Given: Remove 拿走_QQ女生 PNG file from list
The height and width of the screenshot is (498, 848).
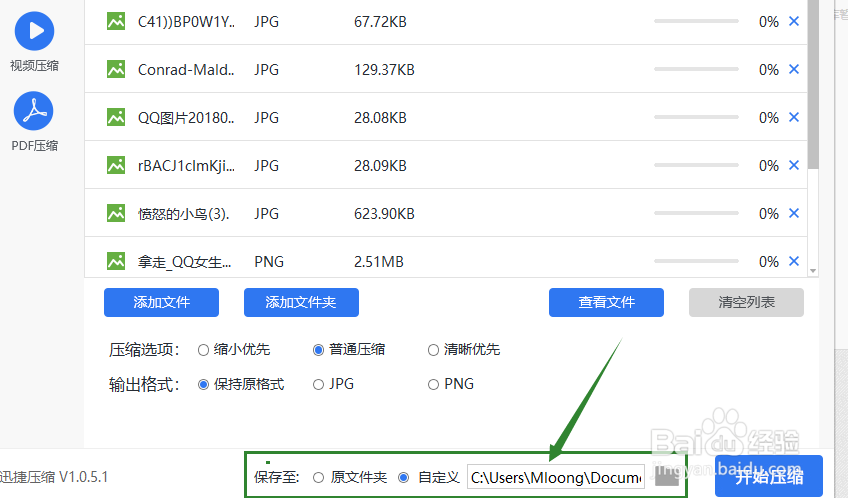Looking at the screenshot, I should [794, 261].
